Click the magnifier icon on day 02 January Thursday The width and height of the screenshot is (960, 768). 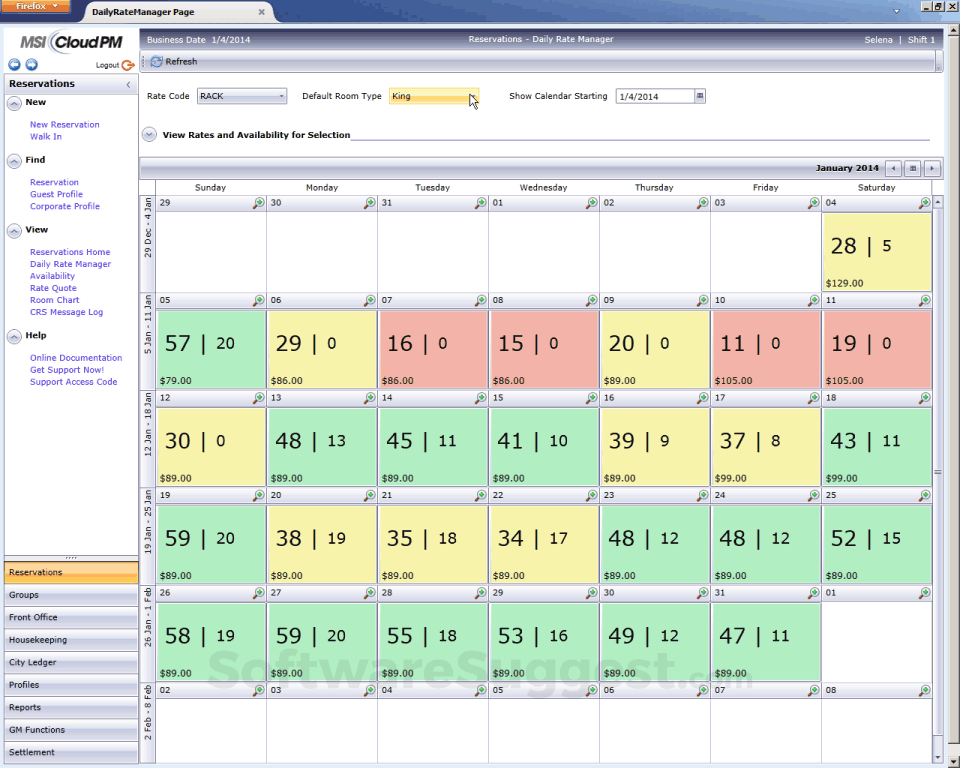pyautogui.click(x=702, y=203)
